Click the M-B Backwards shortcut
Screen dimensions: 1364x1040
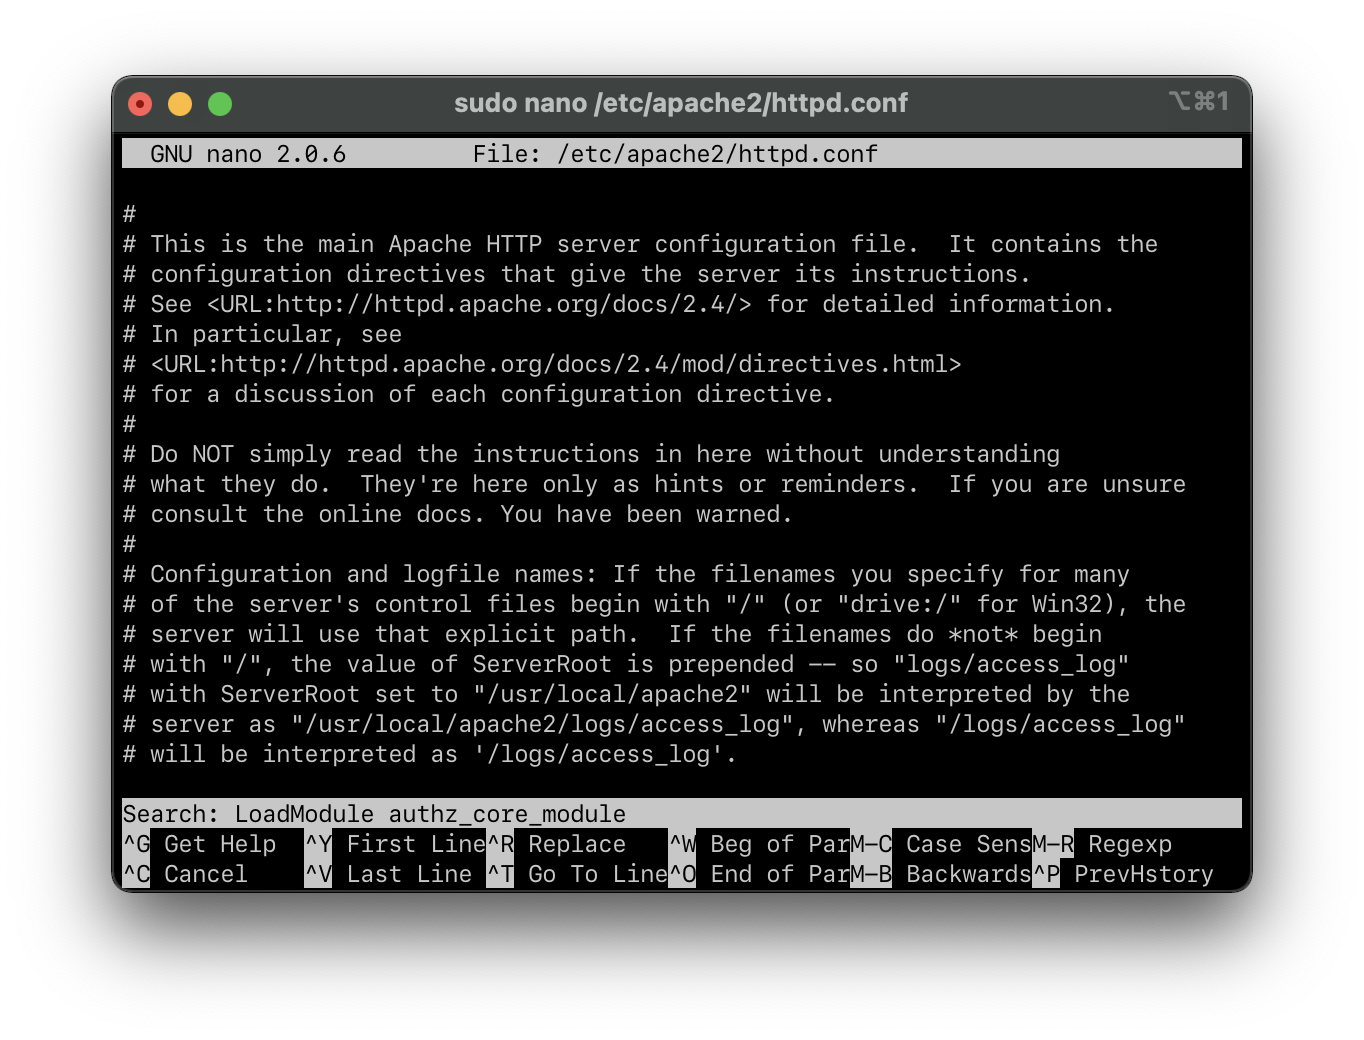tap(941, 874)
